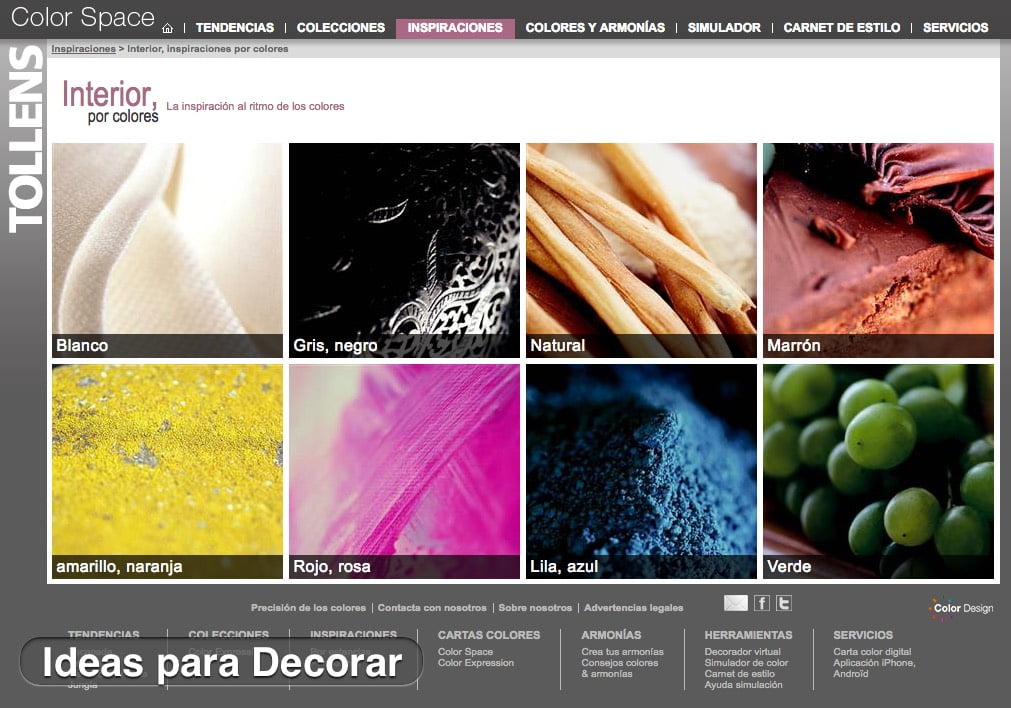This screenshot has height=708, width=1011.
Task: Open the SERVICIOS menu item
Action: (x=956, y=28)
